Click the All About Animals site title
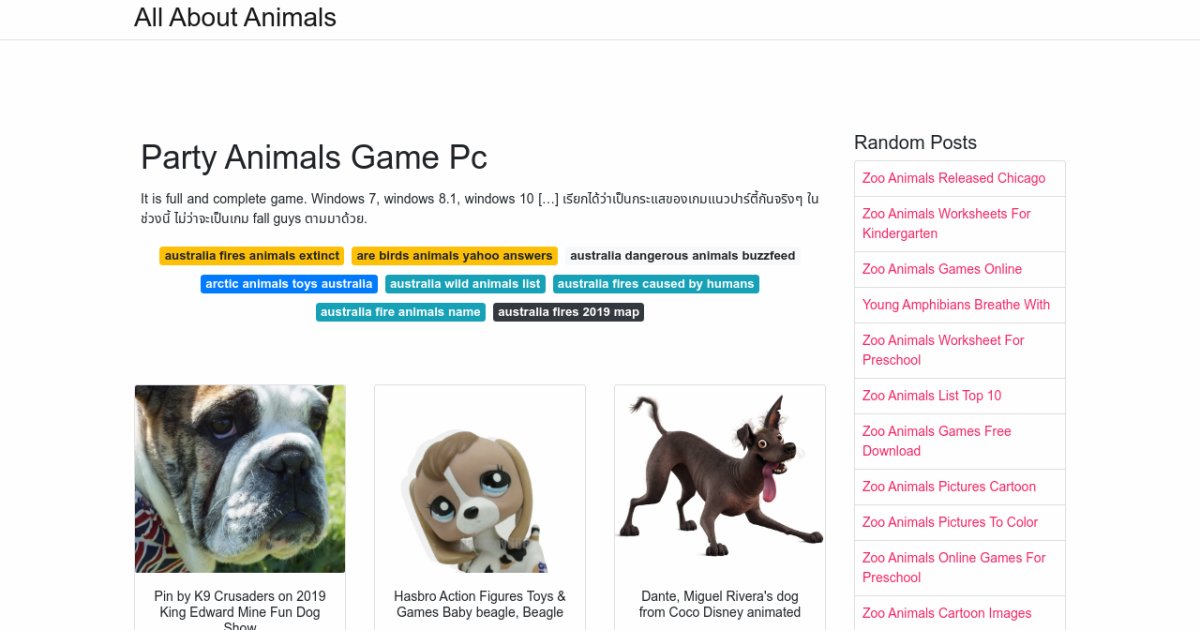The image size is (1200, 630). click(x=235, y=18)
